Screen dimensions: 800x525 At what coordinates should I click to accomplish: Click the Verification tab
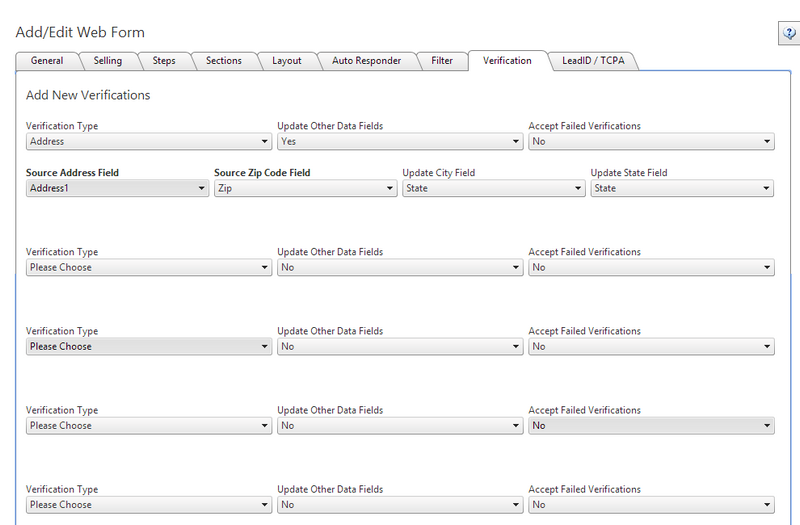pos(507,61)
